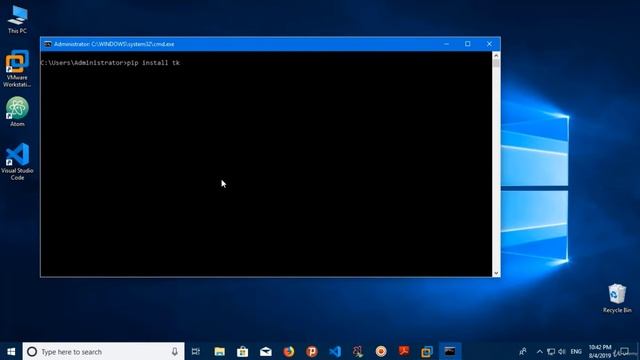Minimize the Command Prompt window
Viewport: 640px width, 360px height.
tap(446, 44)
